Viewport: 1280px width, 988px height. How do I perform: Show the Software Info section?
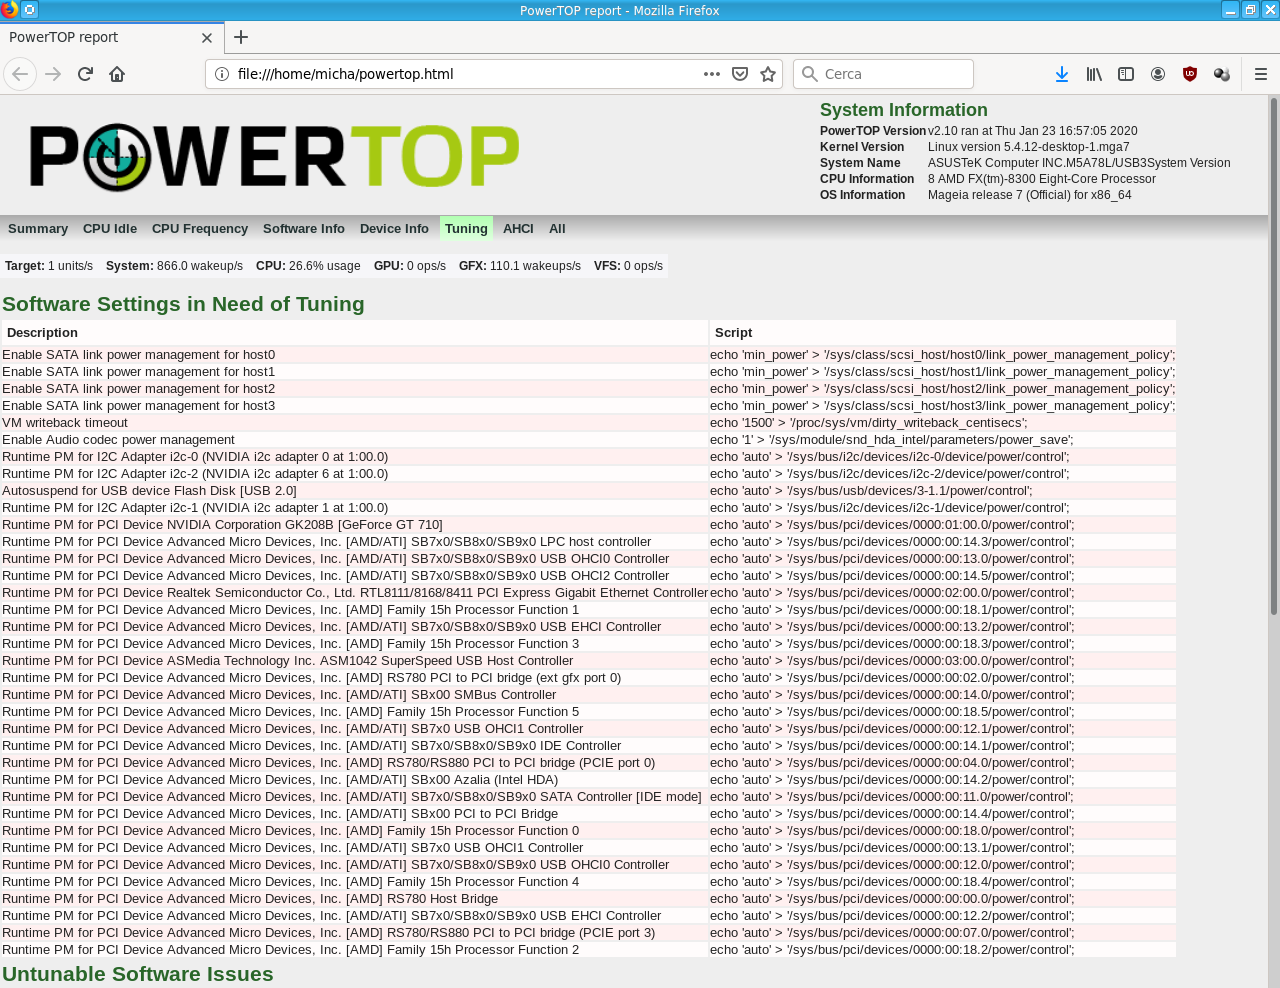[x=304, y=229]
